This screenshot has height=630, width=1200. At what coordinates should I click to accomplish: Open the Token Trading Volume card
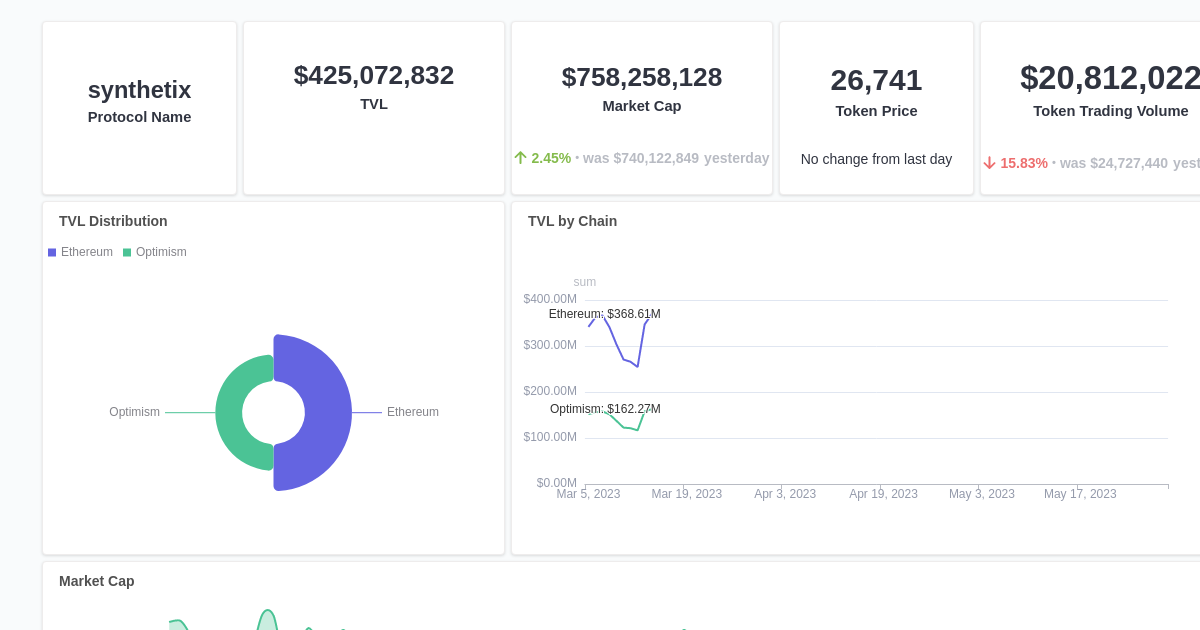pos(1110,107)
